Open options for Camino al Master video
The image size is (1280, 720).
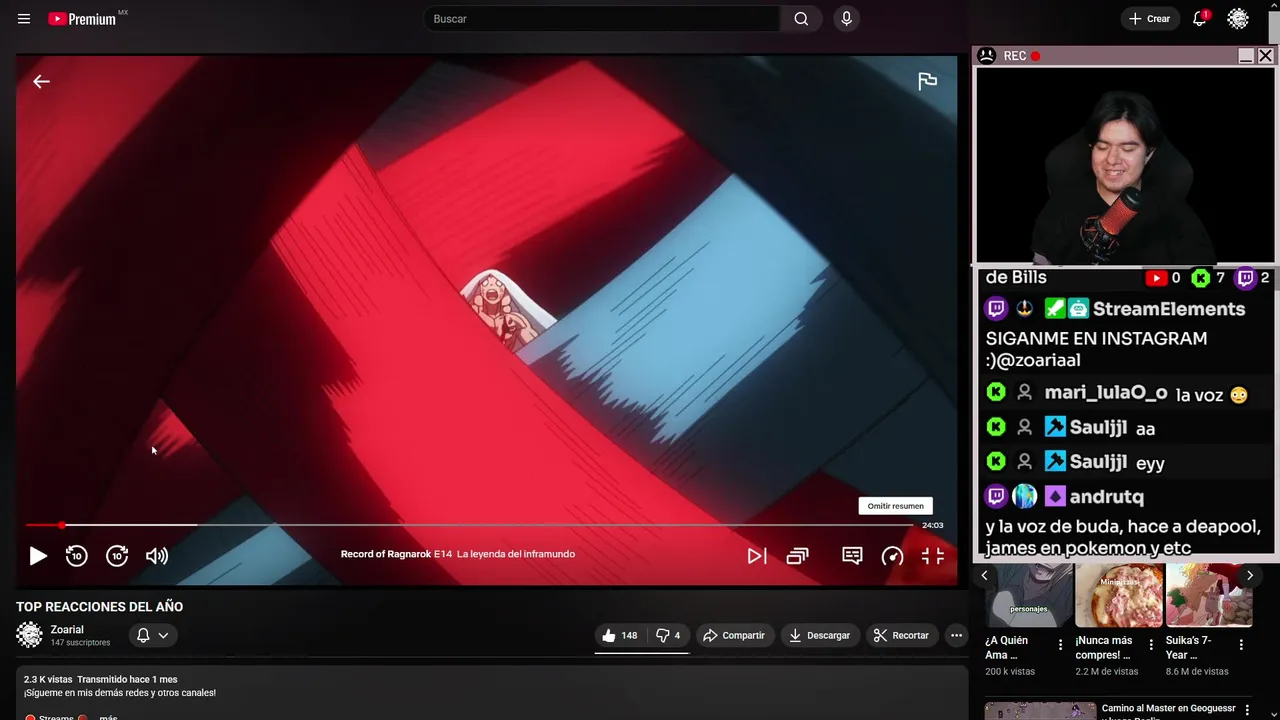click(x=1247, y=709)
